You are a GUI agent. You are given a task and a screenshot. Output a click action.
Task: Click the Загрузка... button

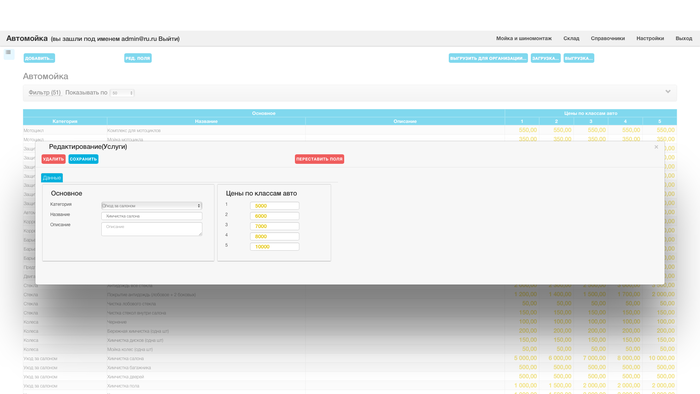[x=546, y=58]
